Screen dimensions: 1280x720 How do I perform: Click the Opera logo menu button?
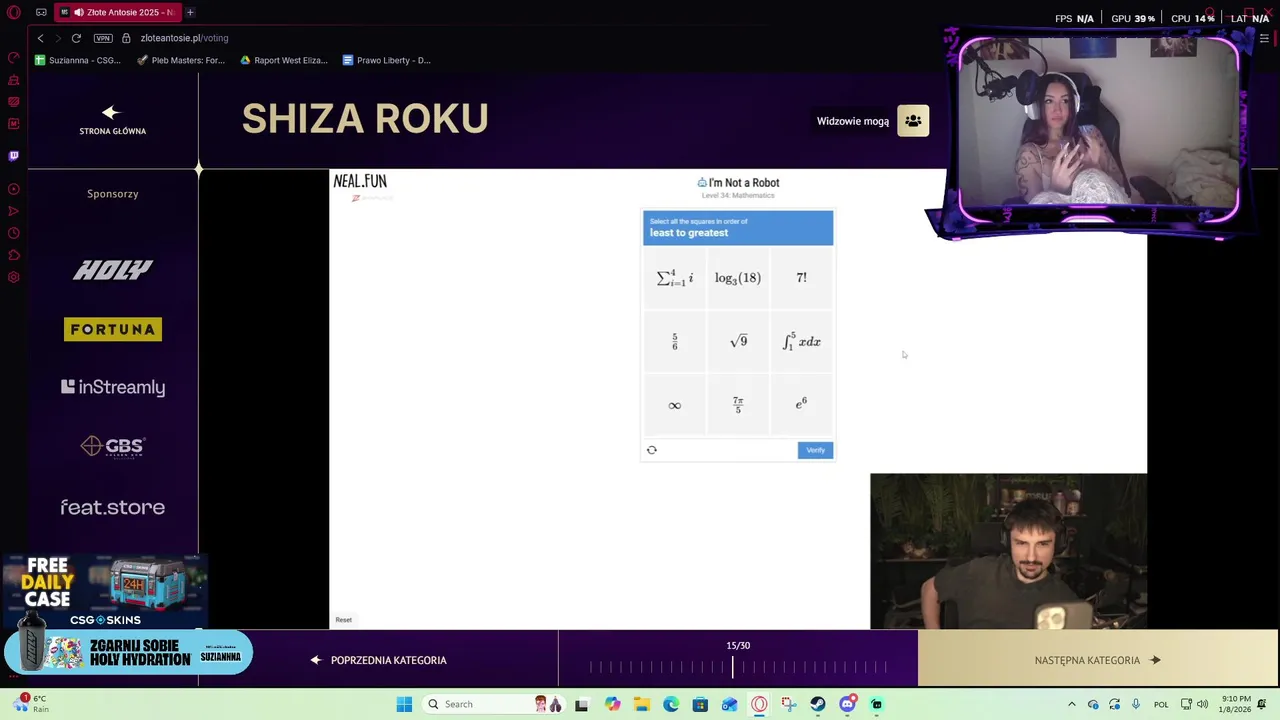(x=14, y=12)
